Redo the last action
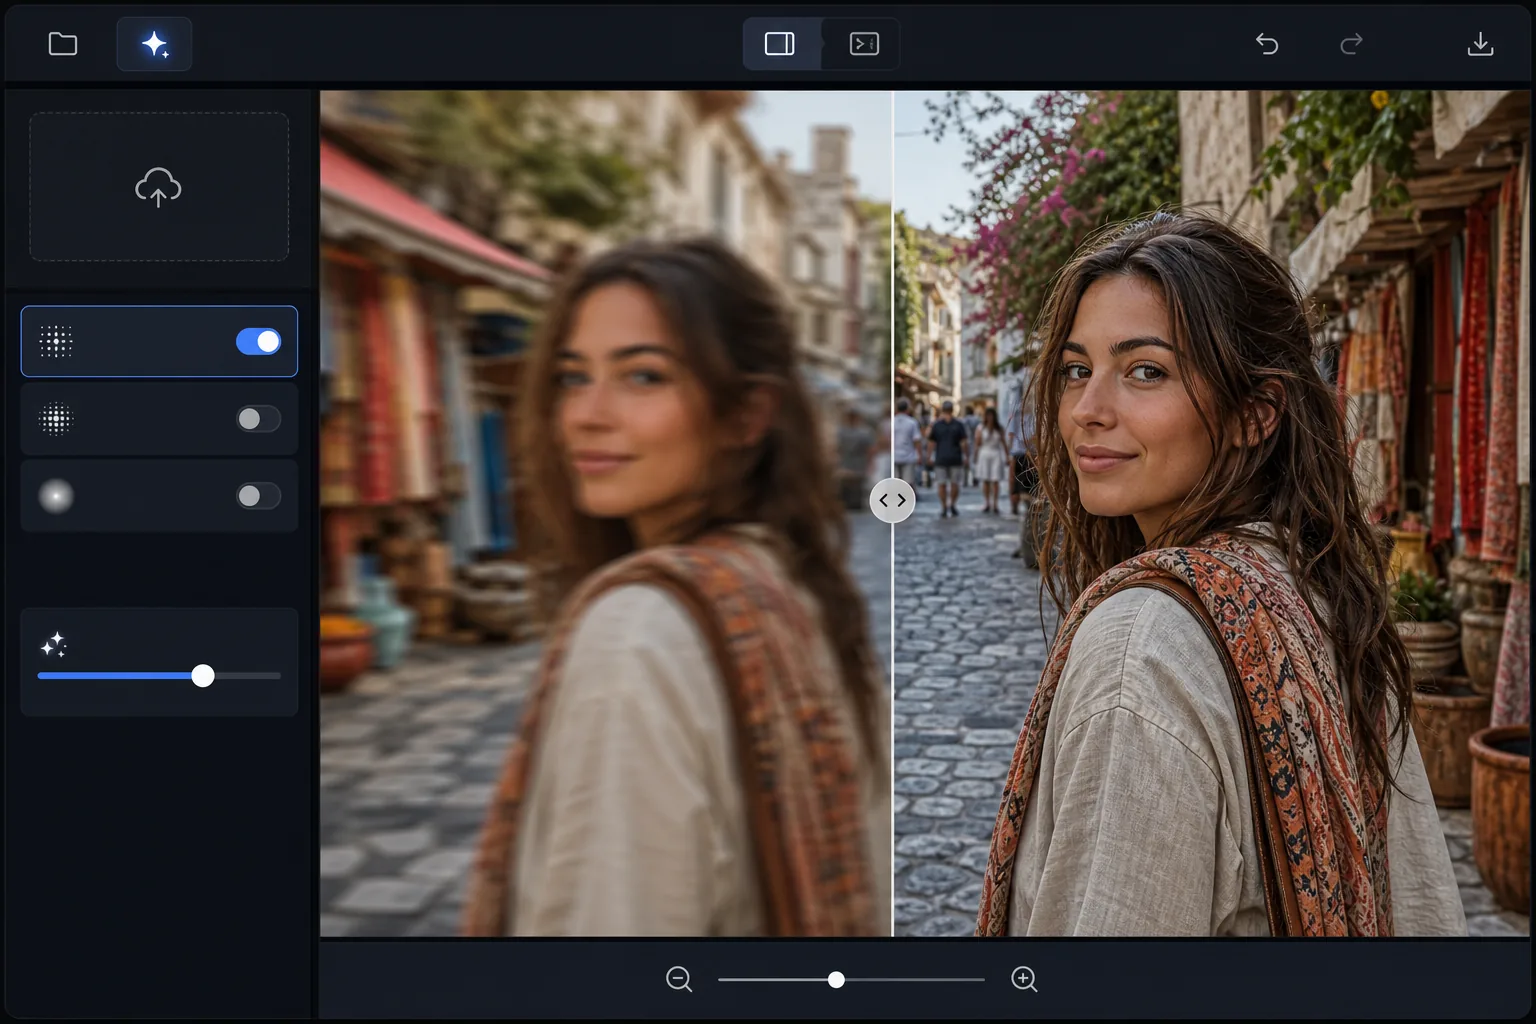Viewport: 1536px width, 1024px height. click(1351, 44)
